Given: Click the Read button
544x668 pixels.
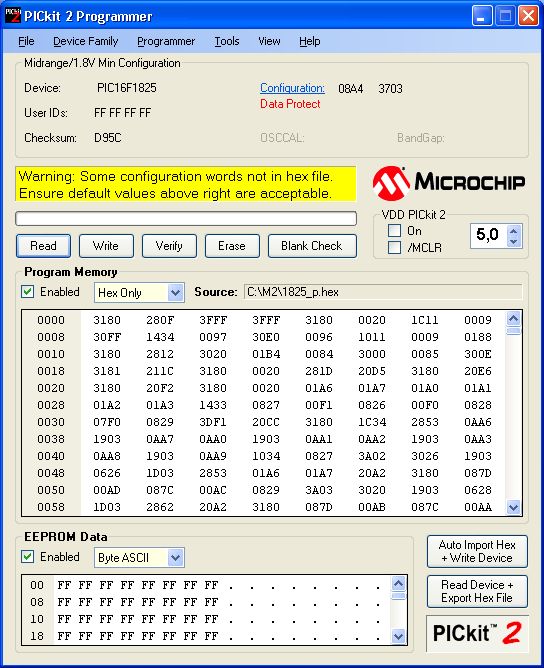Looking at the screenshot, I should [x=43, y=246].
